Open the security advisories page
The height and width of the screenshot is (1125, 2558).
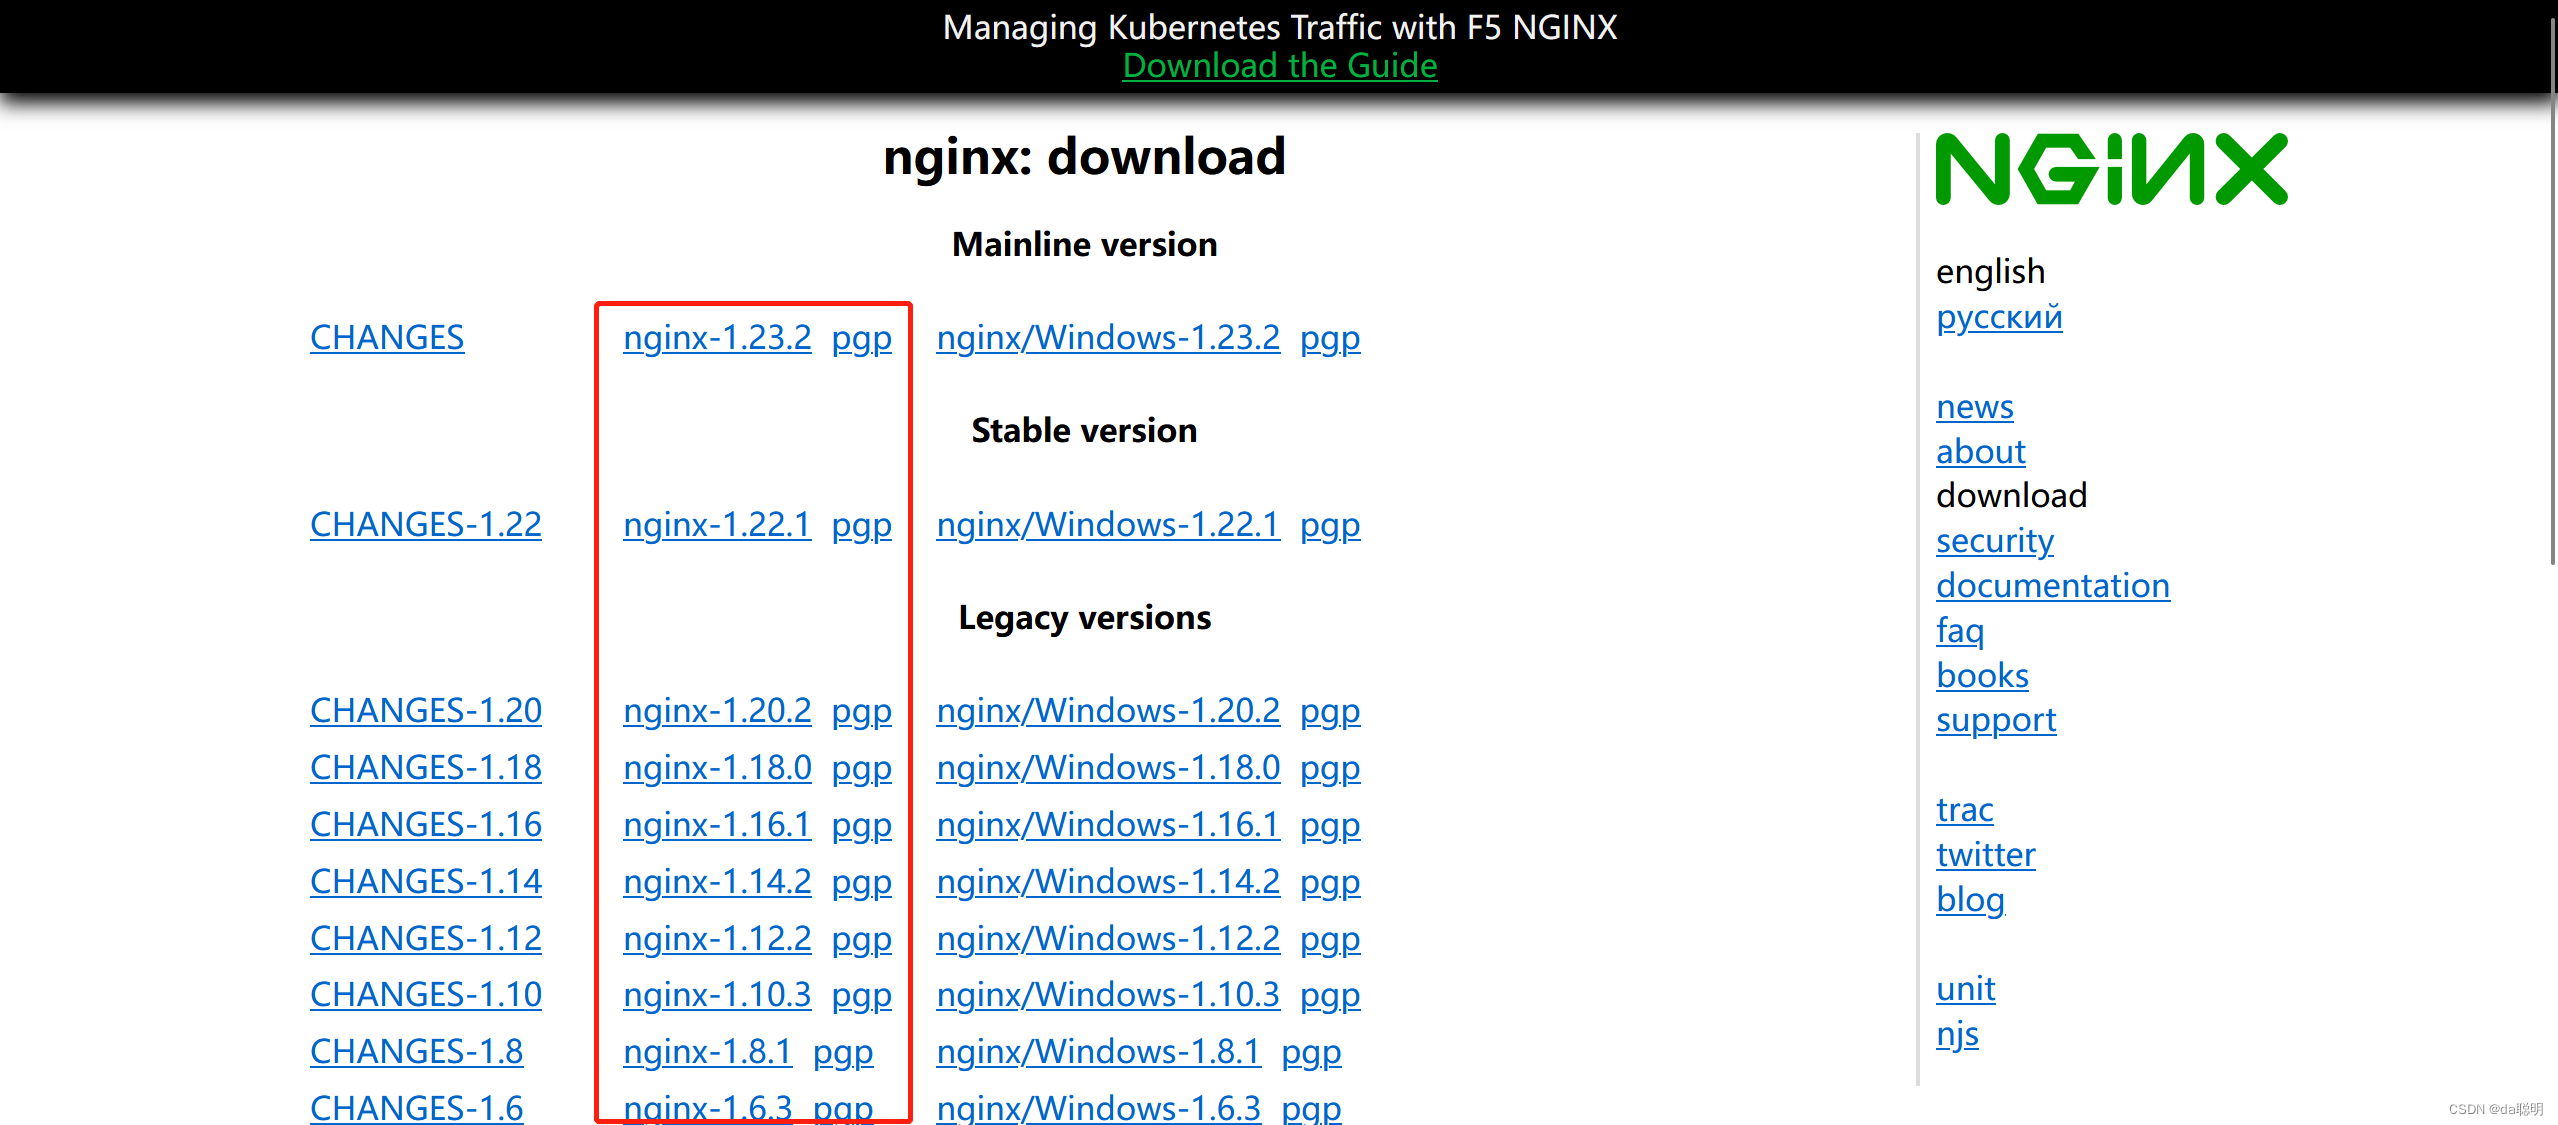pos(1994,541)
